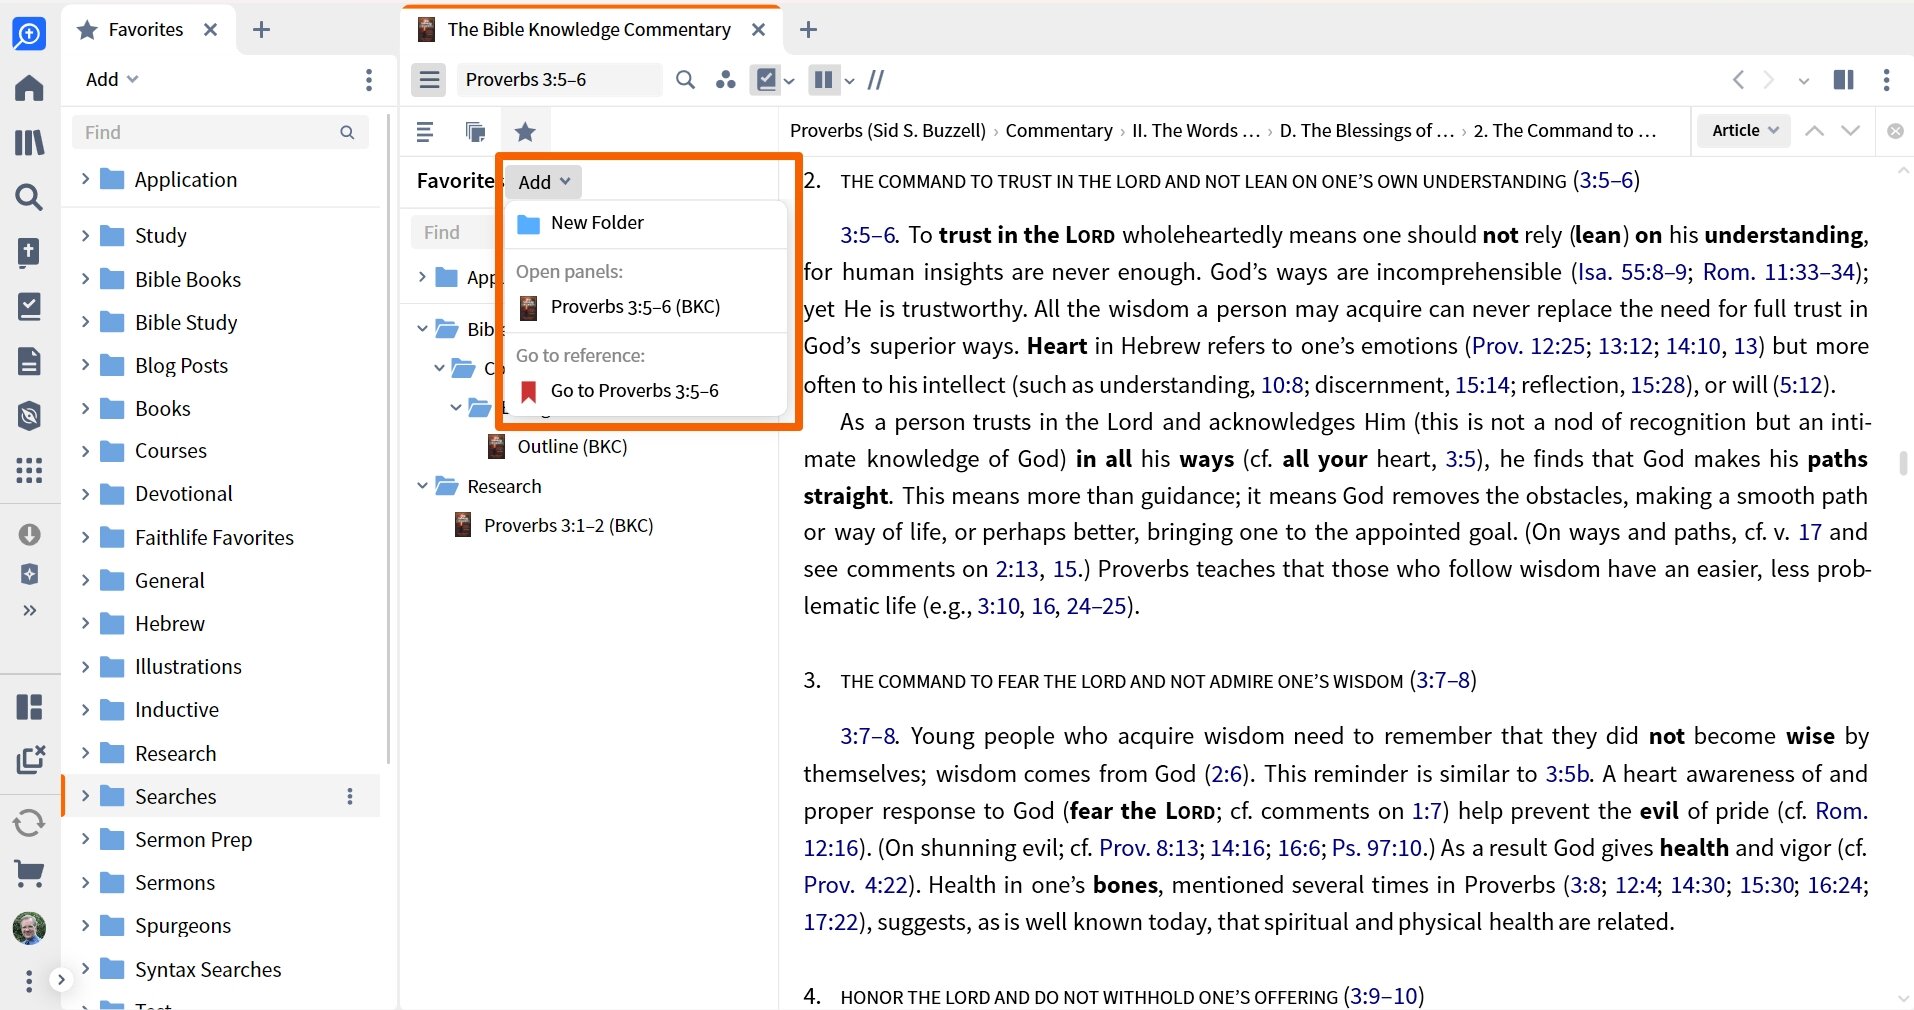This screenshot has width=1914, height=1010.
Task: Close the locator bar with X
Action: [1895, 131]
